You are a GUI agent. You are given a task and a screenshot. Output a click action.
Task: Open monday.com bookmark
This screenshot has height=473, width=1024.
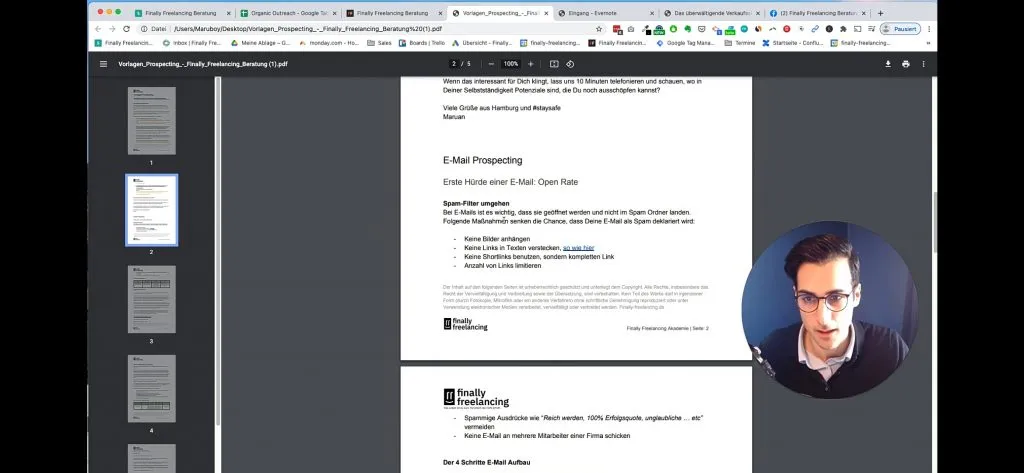pos(329,43)
